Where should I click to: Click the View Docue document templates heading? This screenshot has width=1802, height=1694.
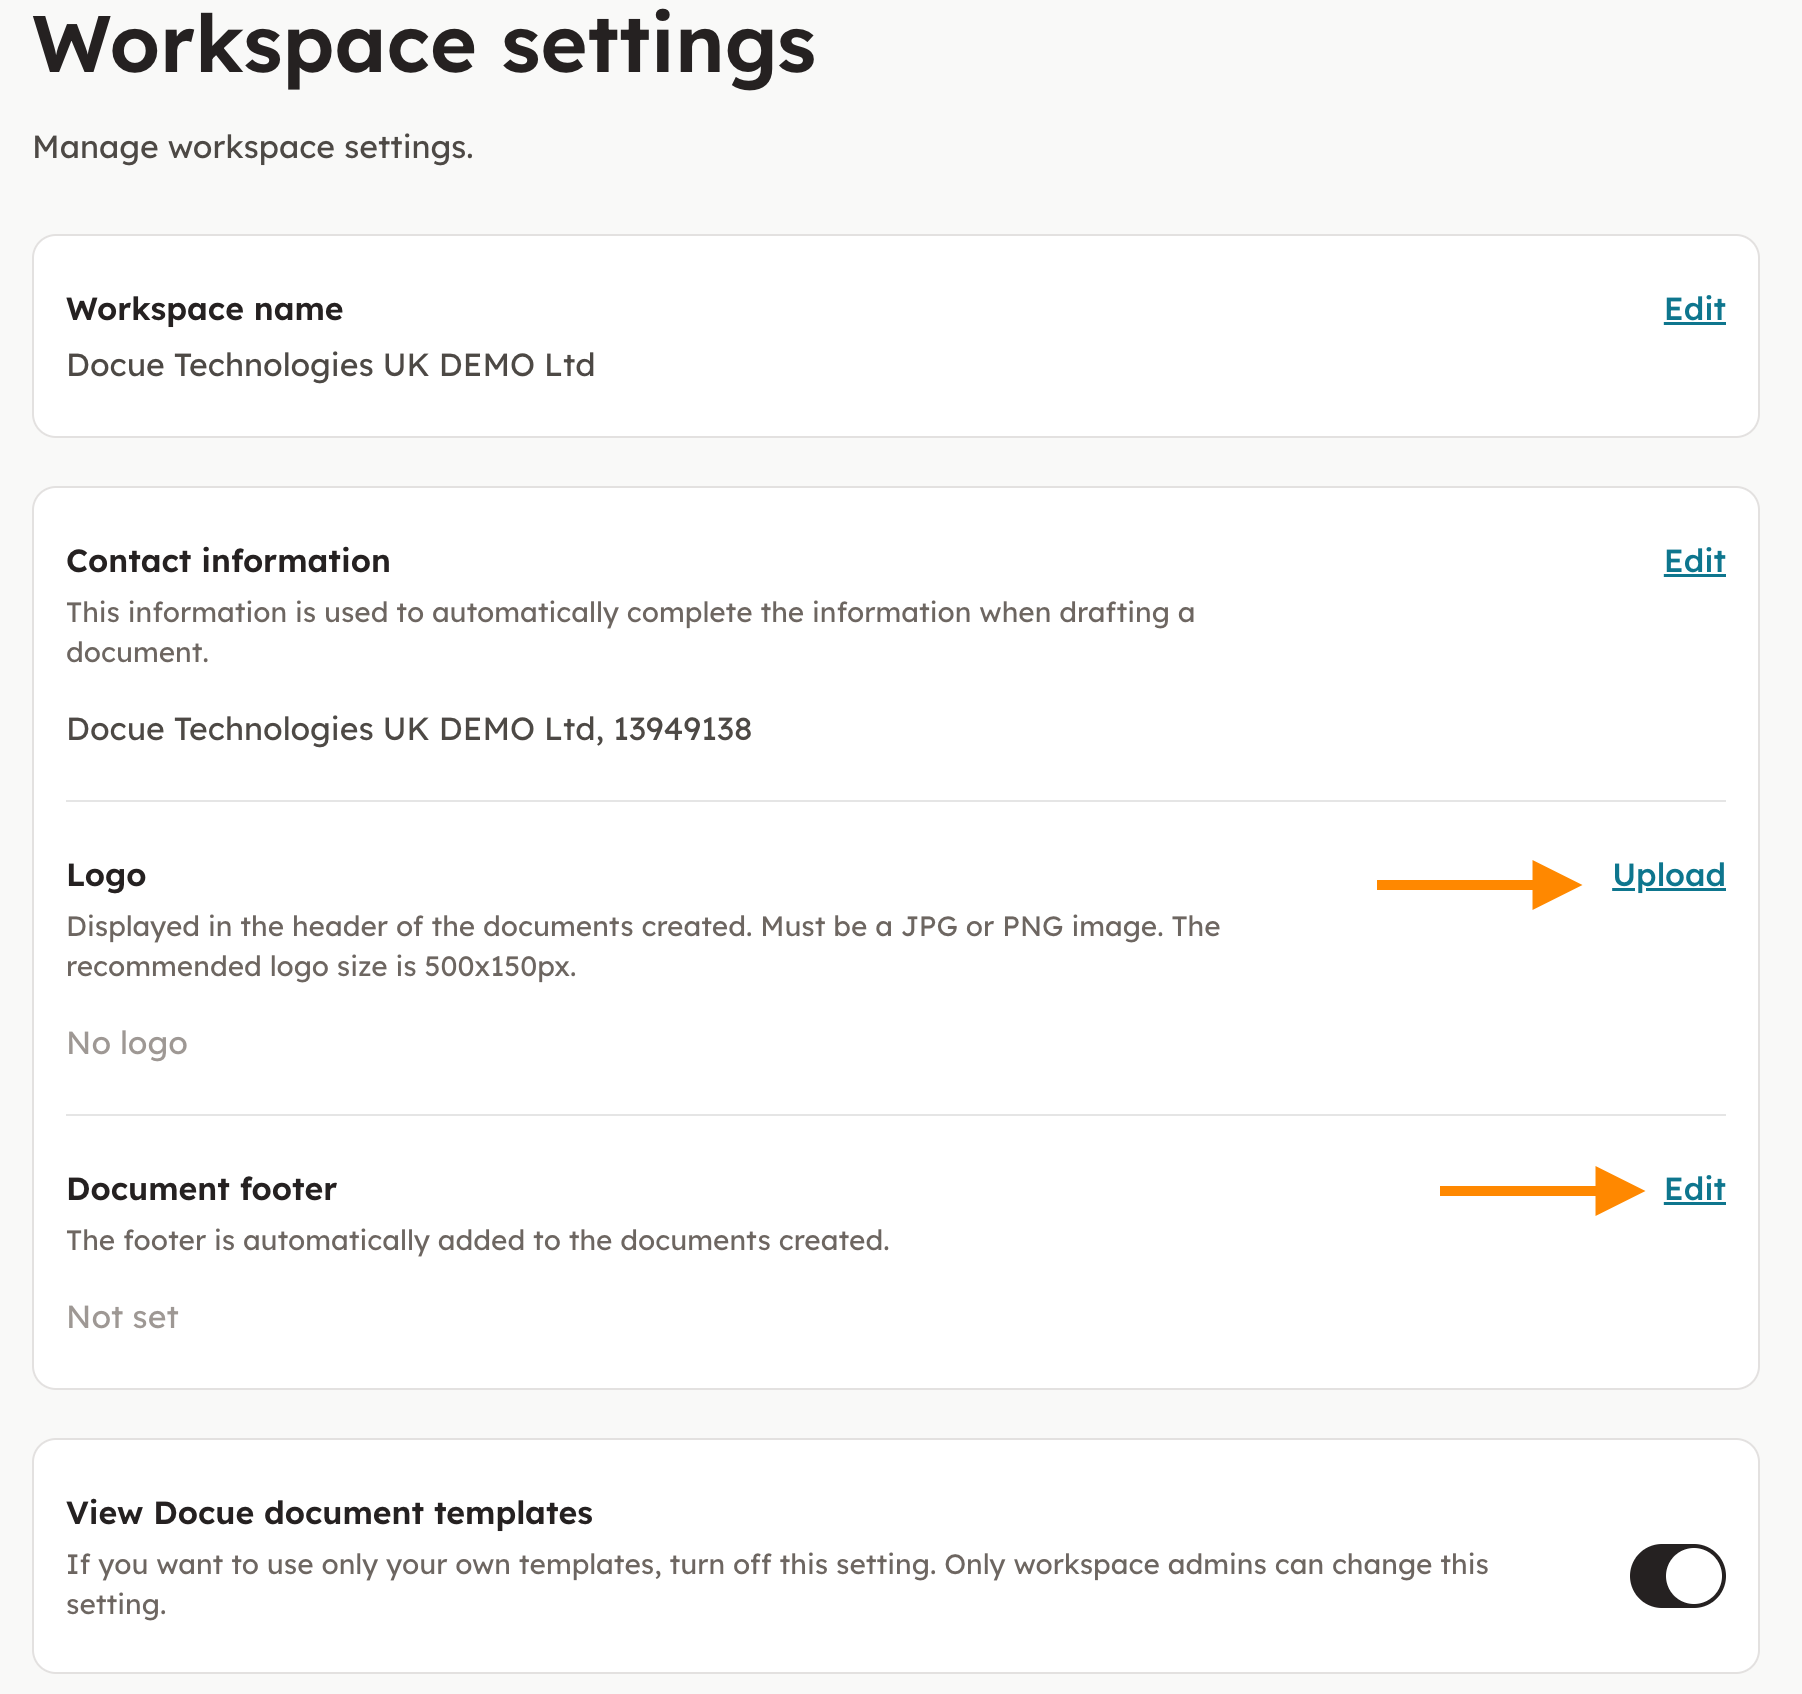pos(329,1513)
